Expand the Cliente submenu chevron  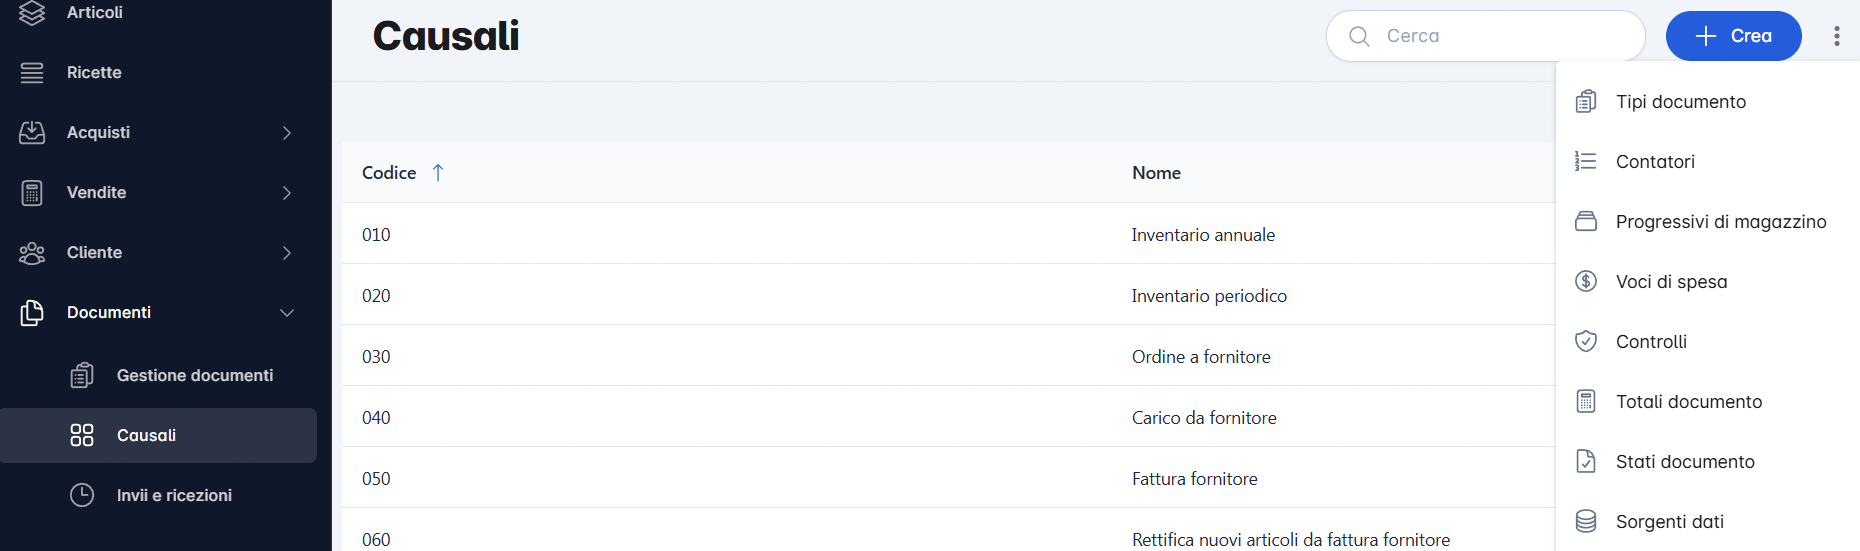[287, 253]
